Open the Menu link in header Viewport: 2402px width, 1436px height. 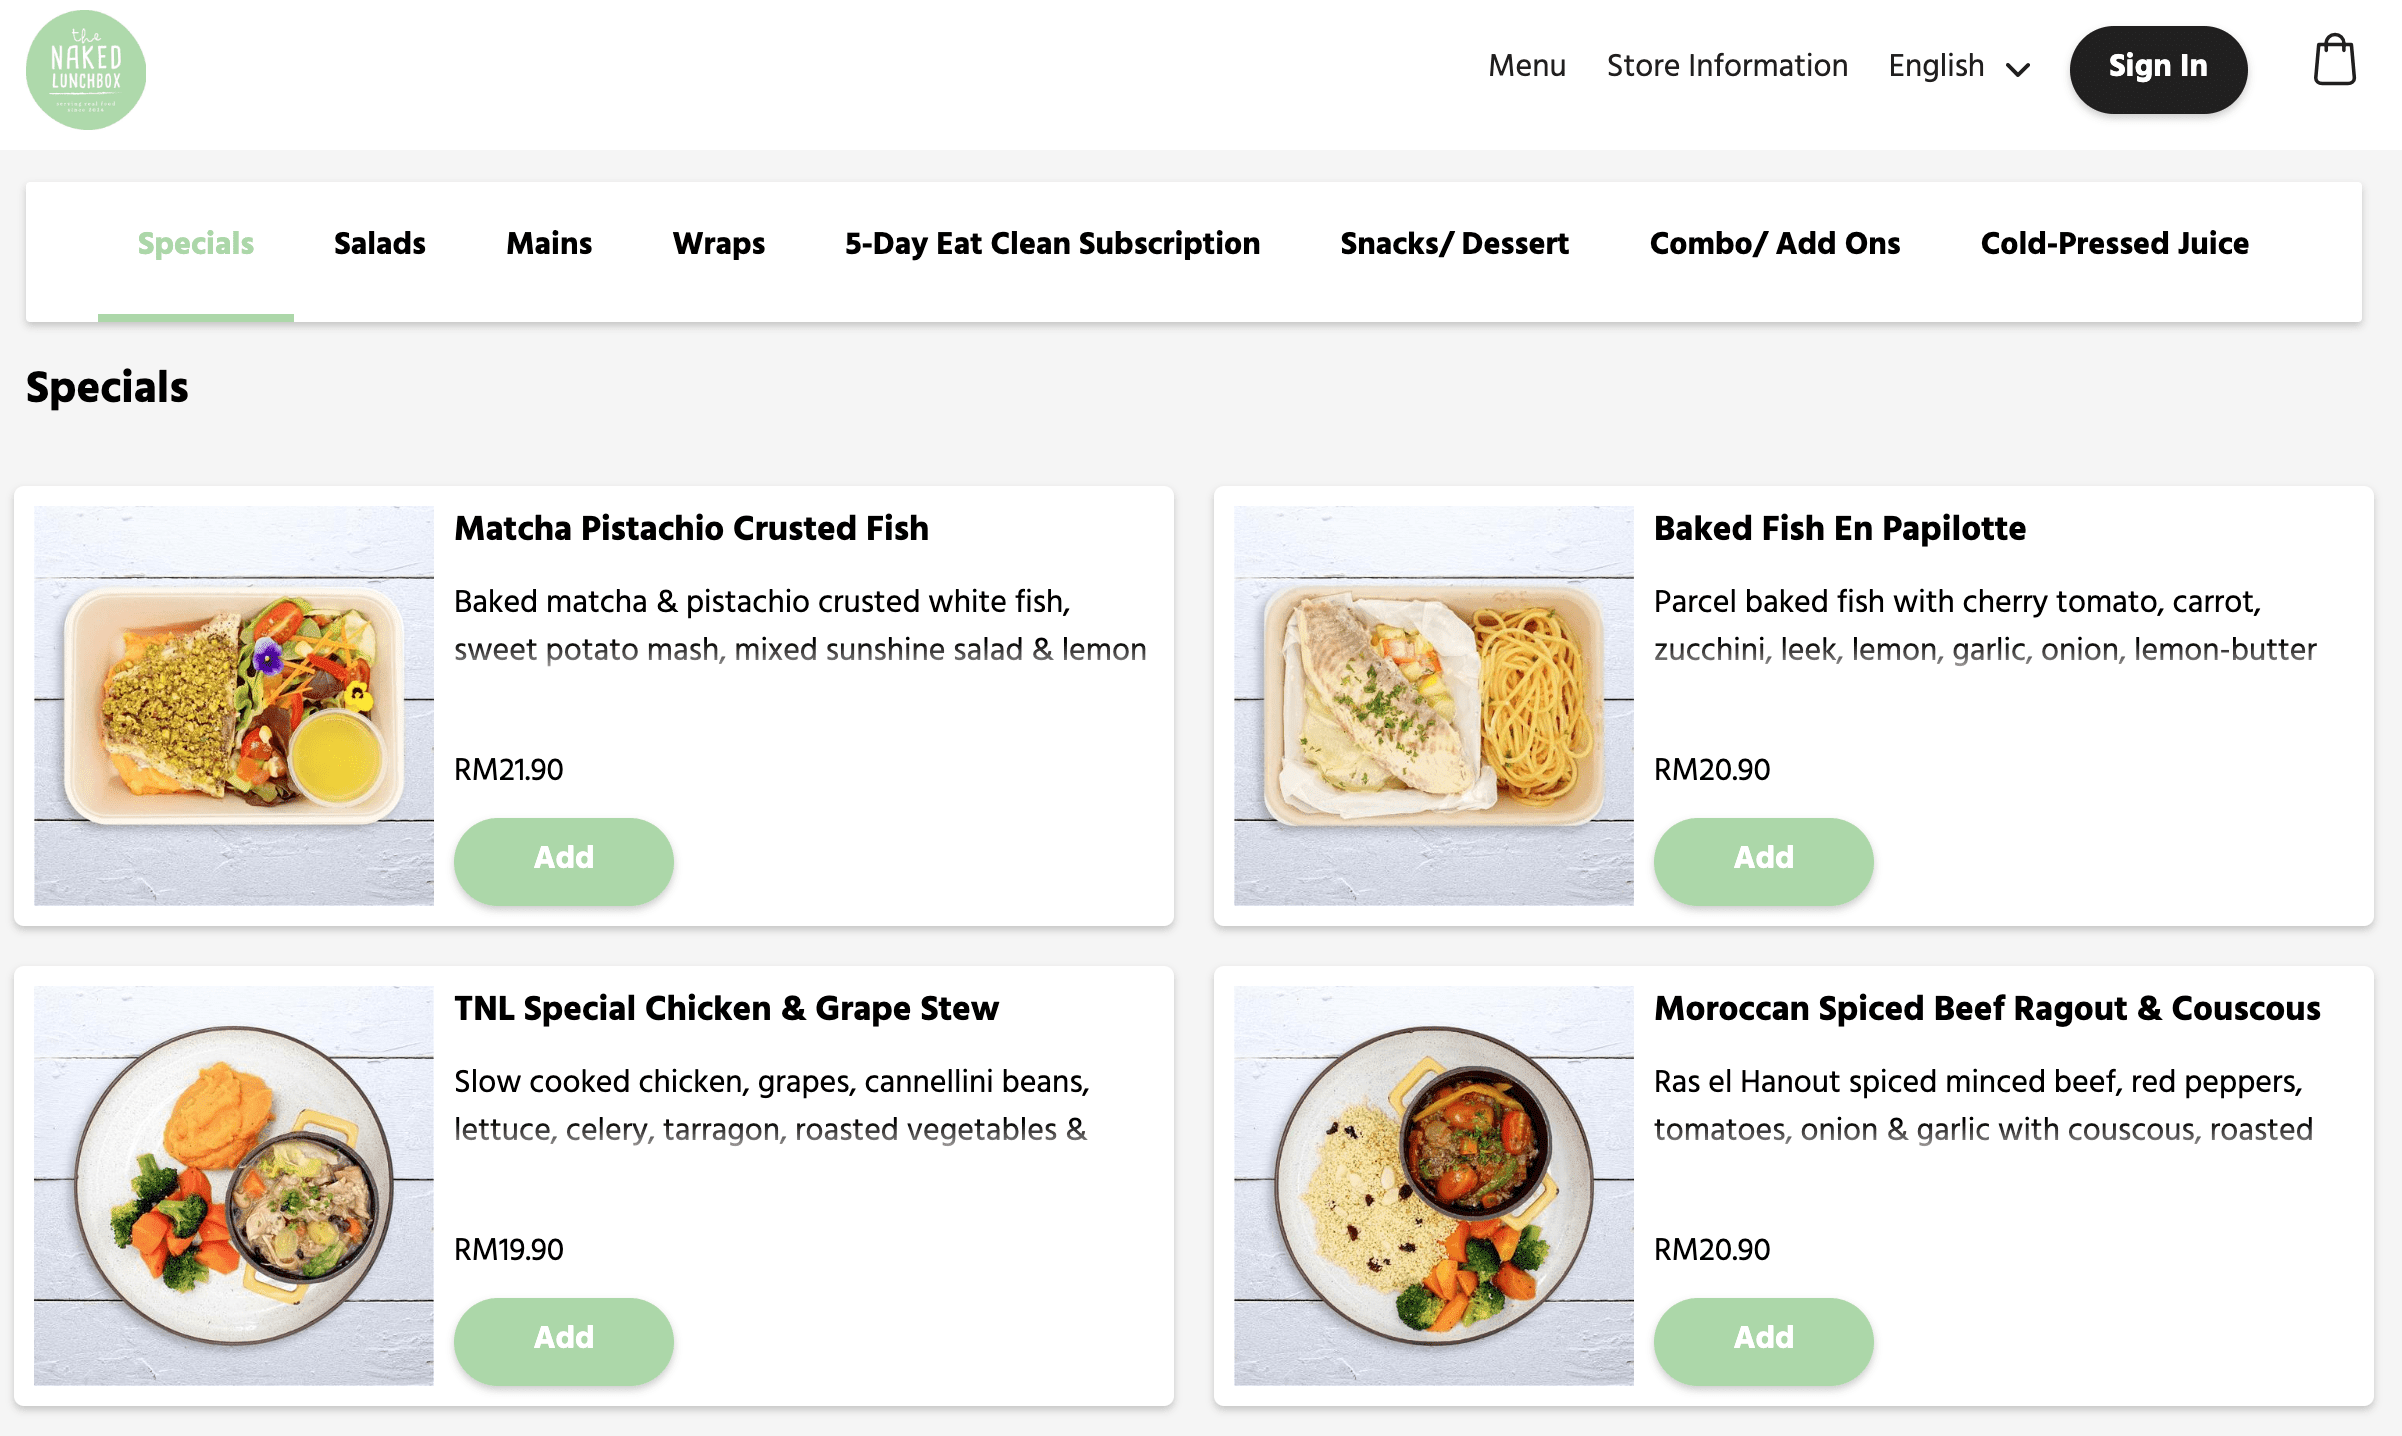[x=1527, y=66]
